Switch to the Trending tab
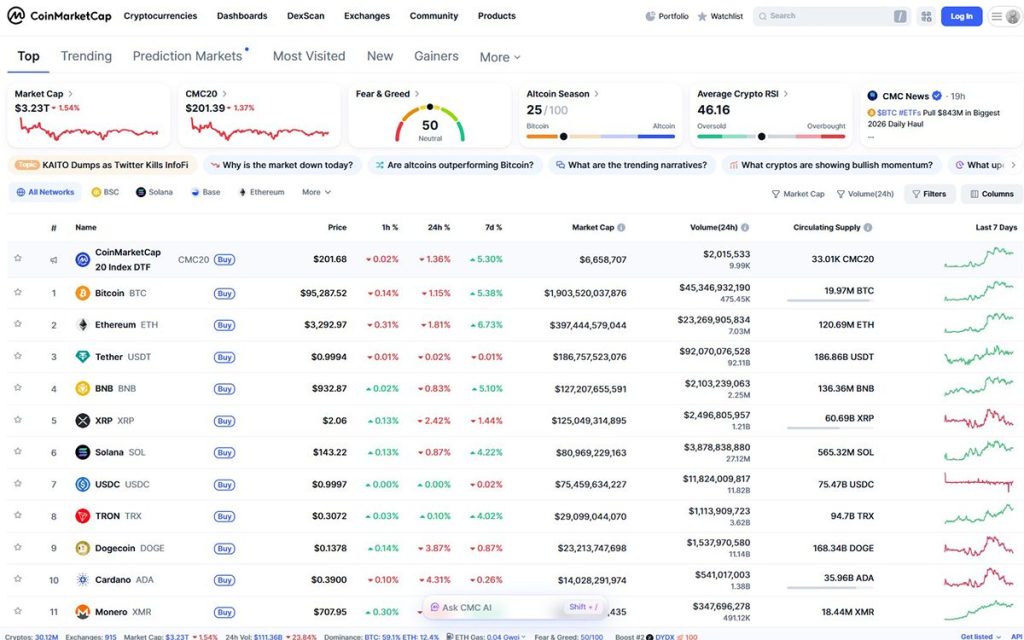The height and width of the screenshot is (640, 1024). point(86,56)
